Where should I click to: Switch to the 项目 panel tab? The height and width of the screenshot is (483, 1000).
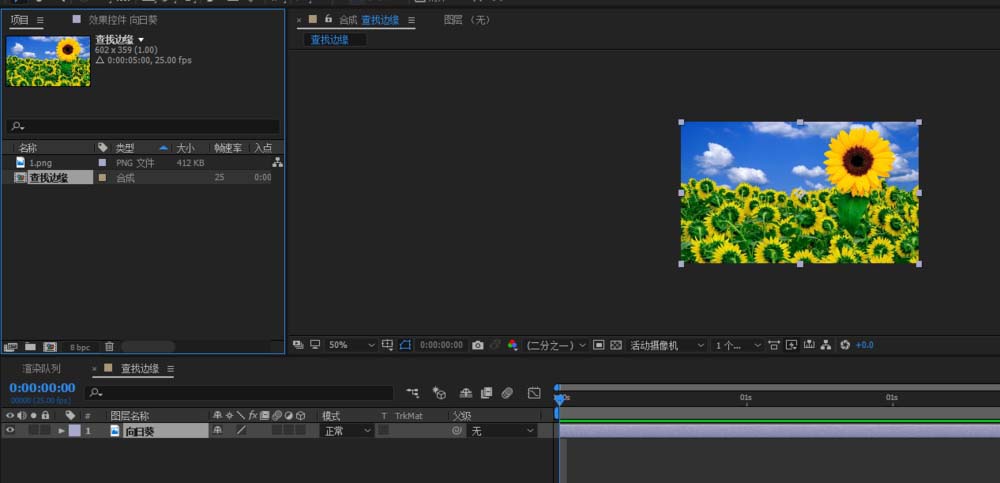(x=19, y=20)
